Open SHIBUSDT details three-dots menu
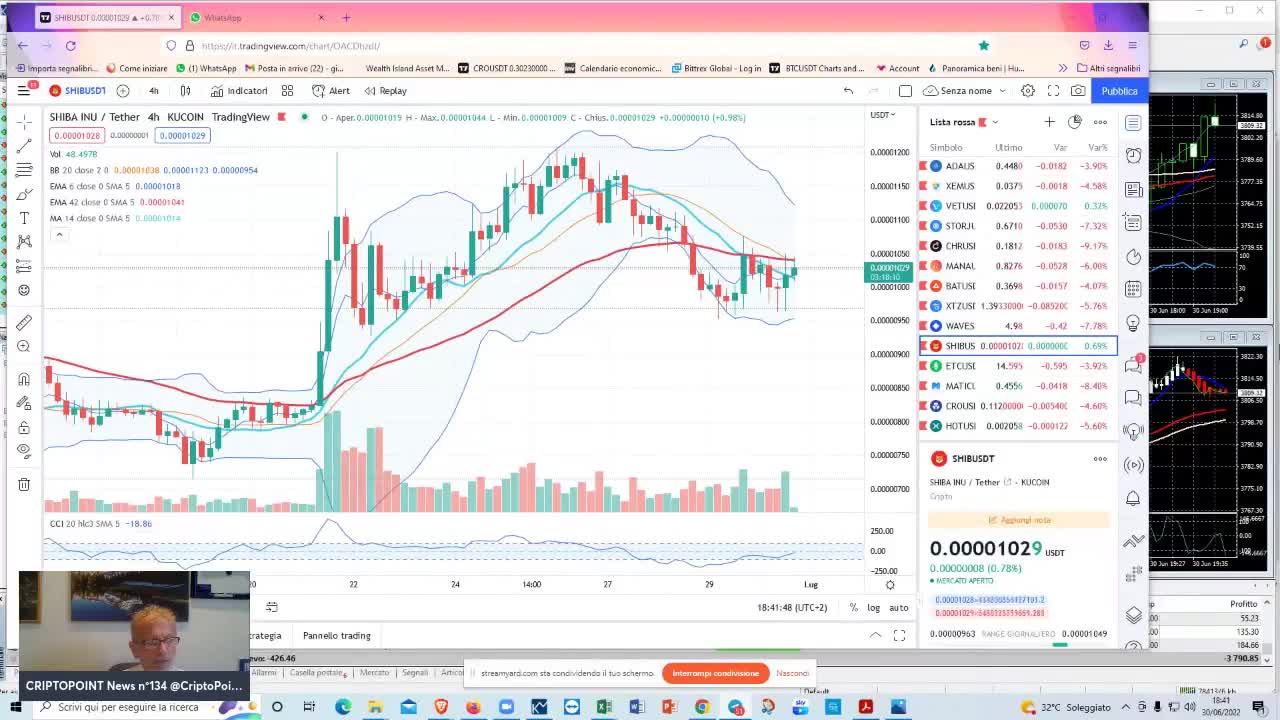 (1100, 459)
